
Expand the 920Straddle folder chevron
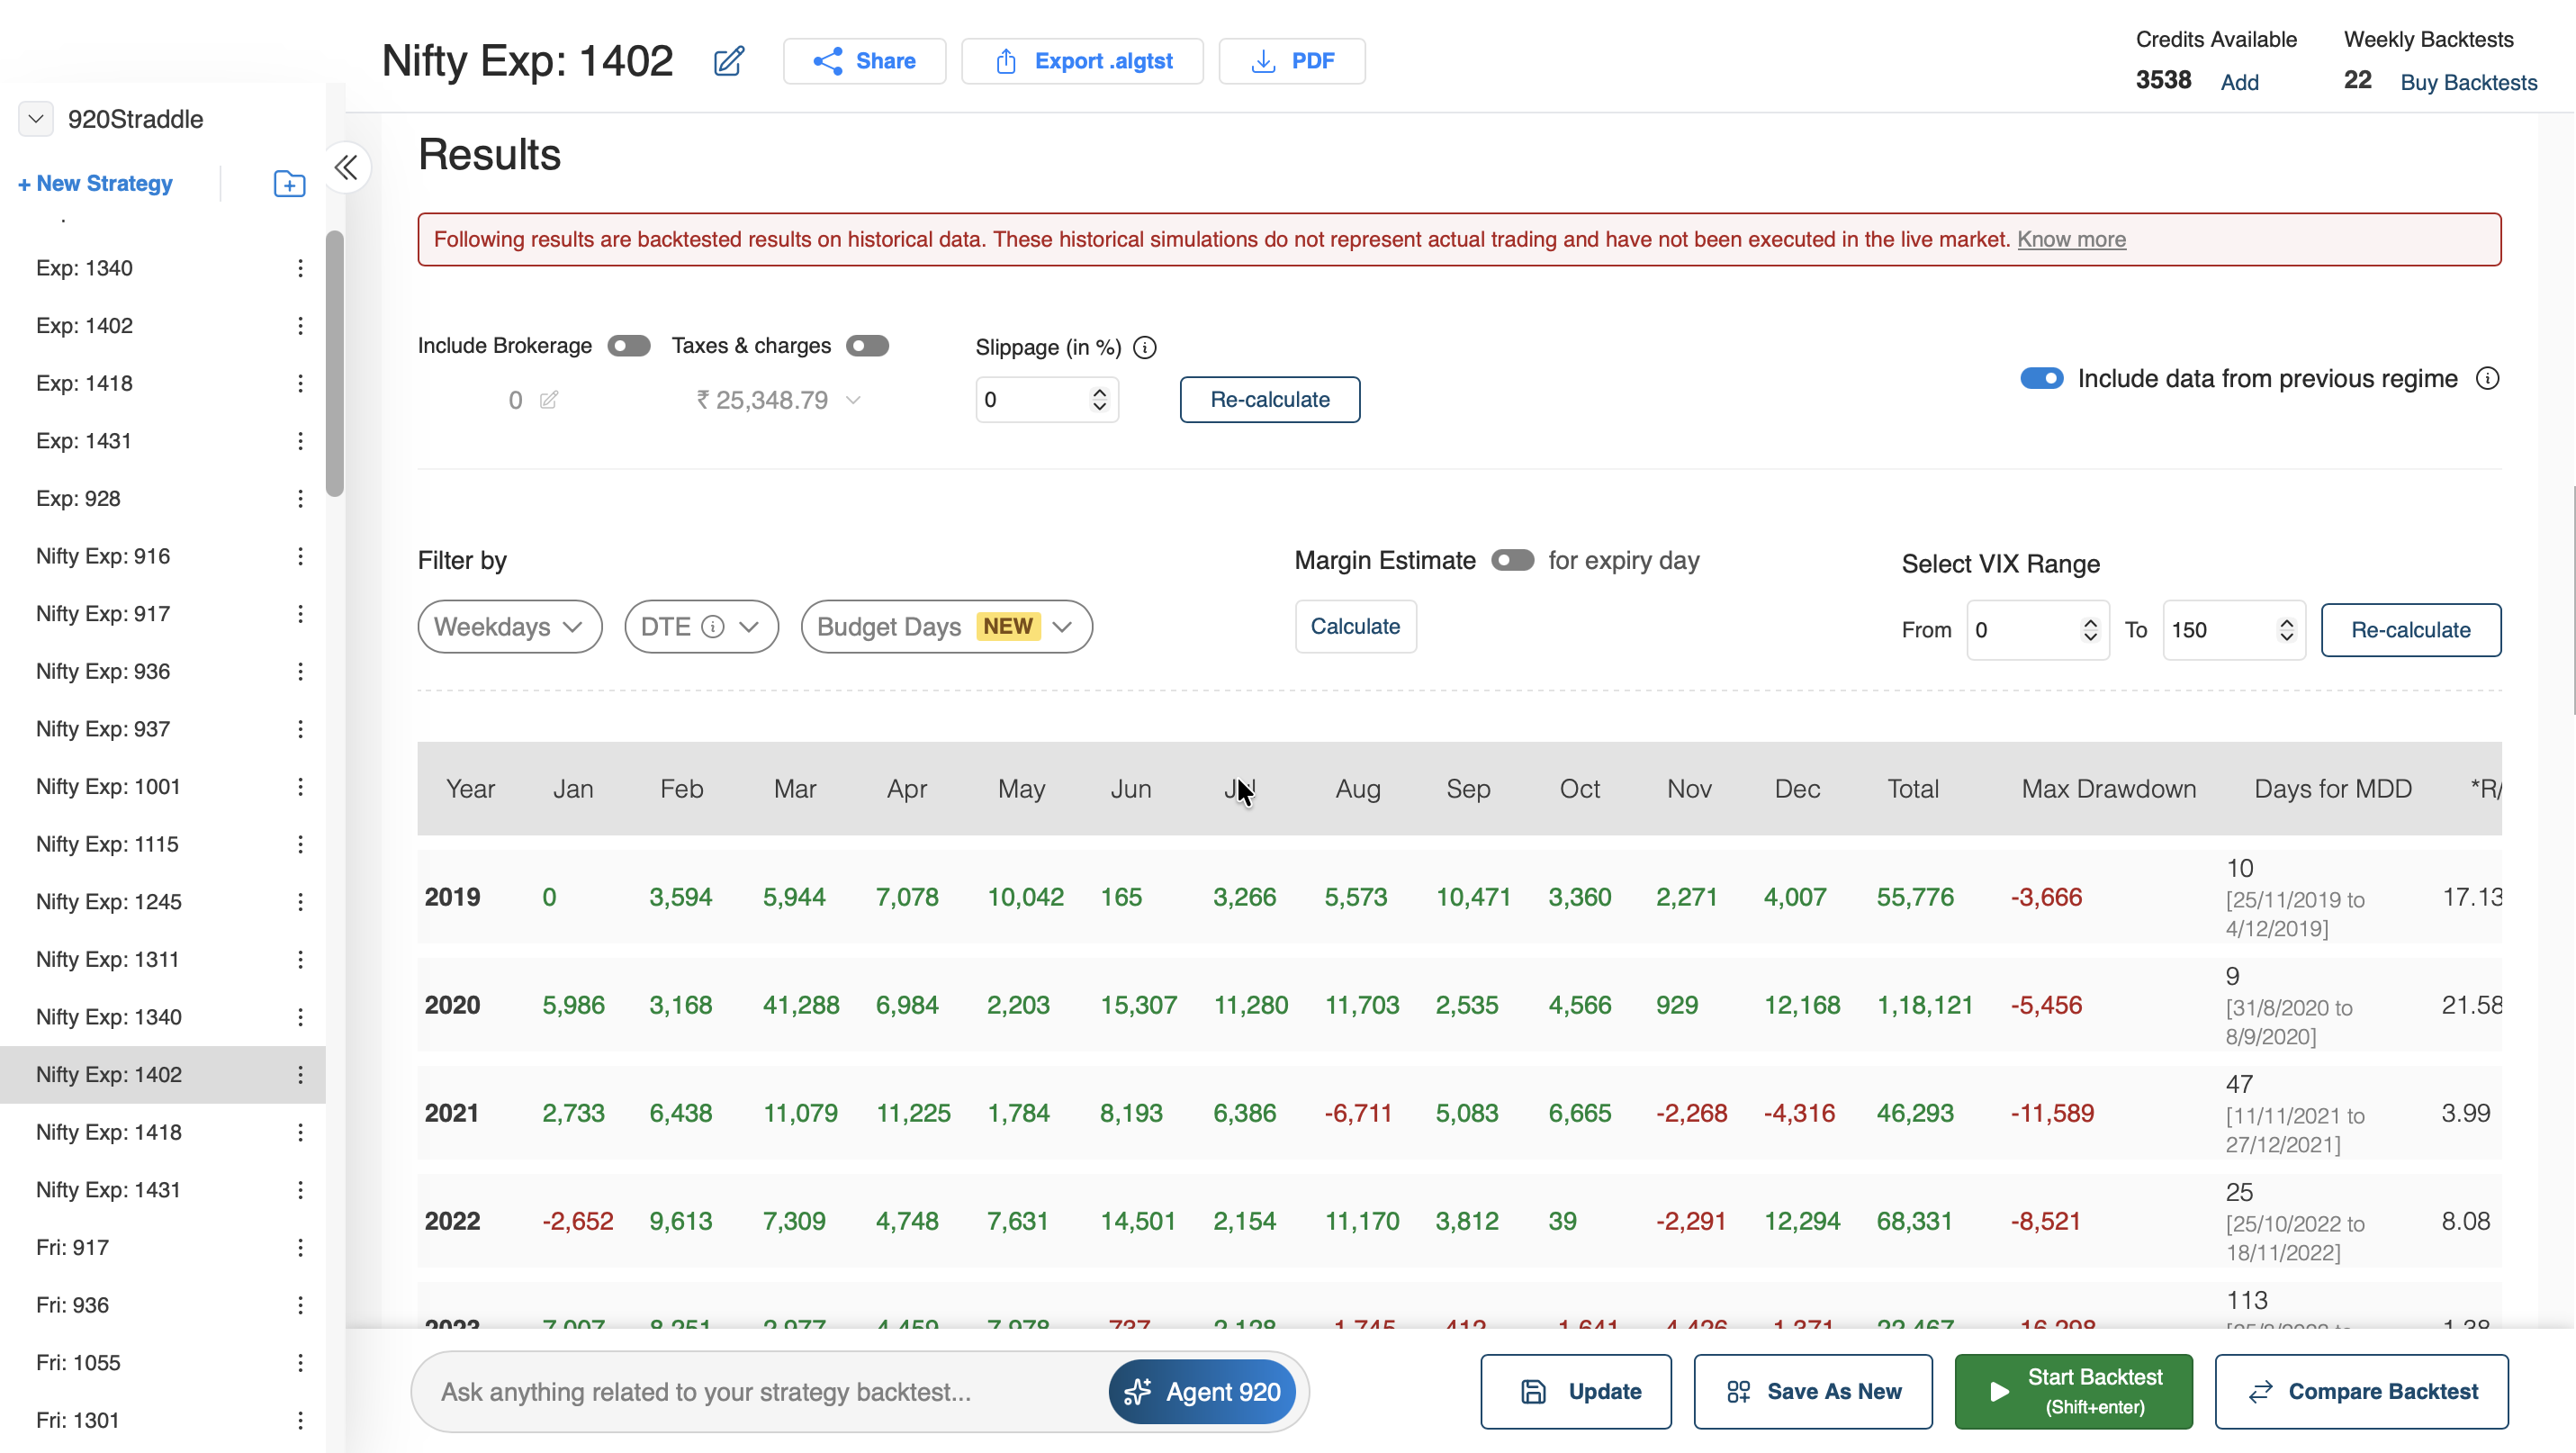[x=36, y=119]
